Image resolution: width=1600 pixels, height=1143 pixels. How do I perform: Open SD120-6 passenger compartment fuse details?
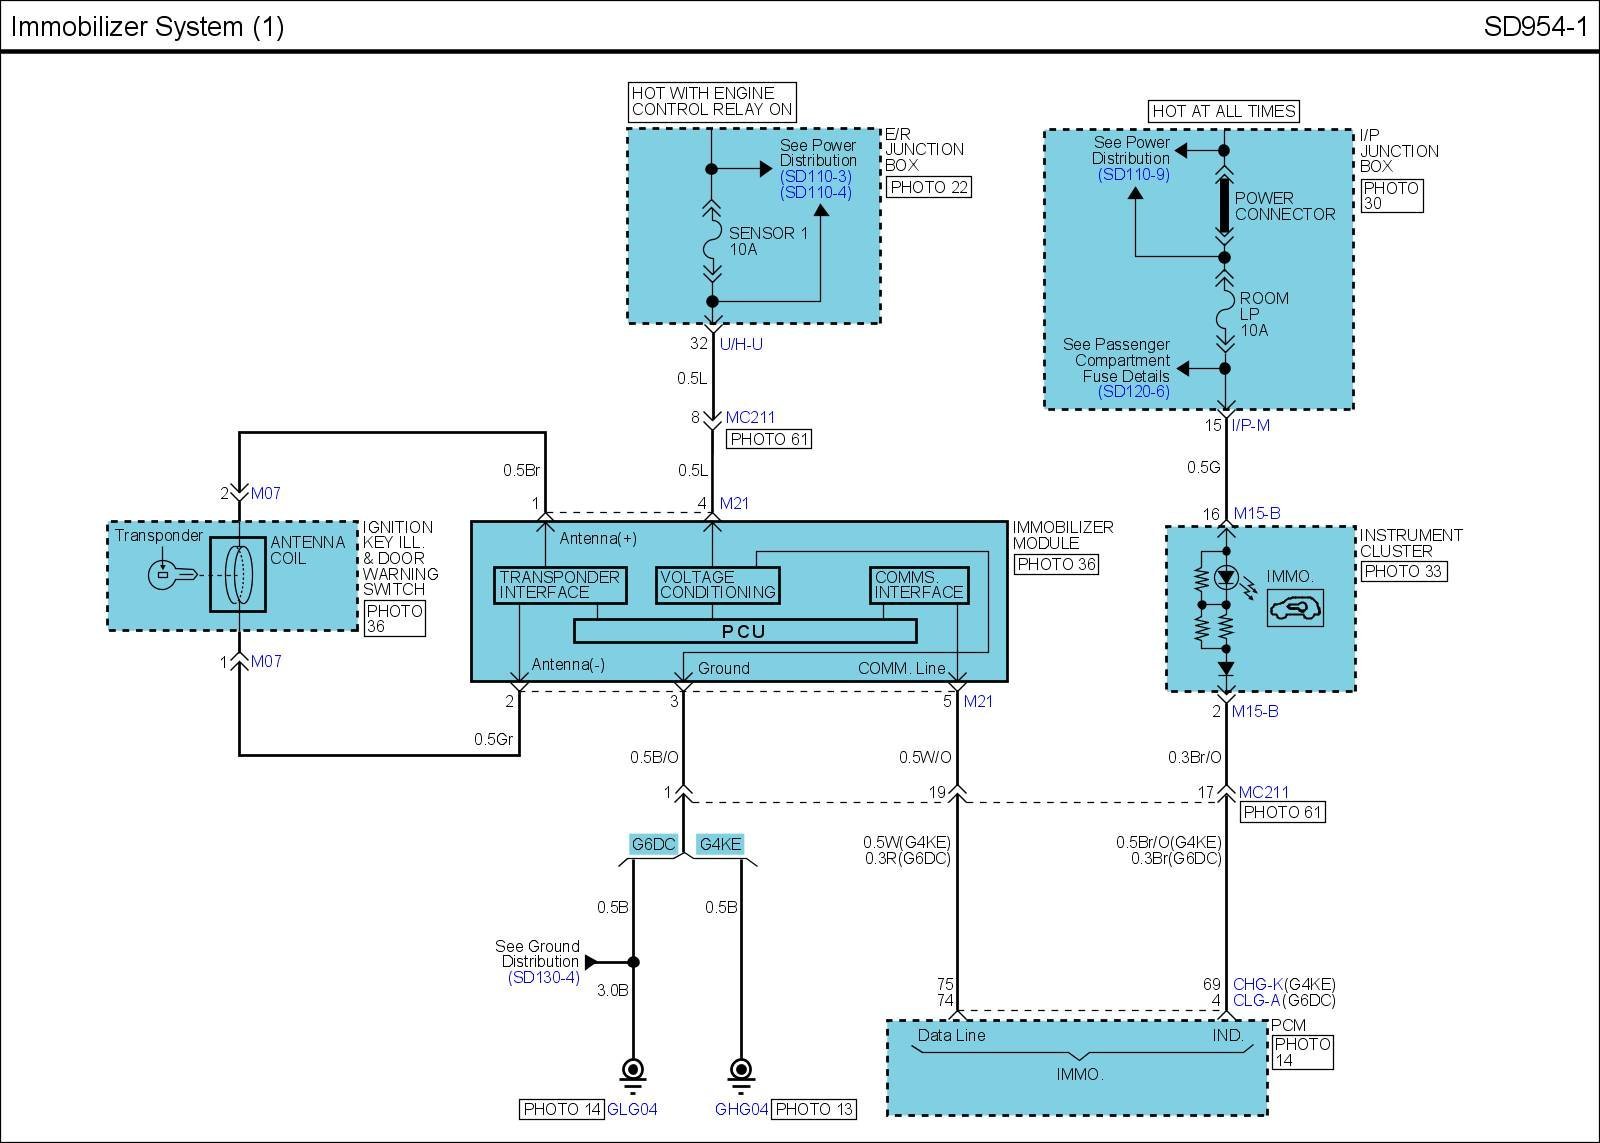[1133, 392]
